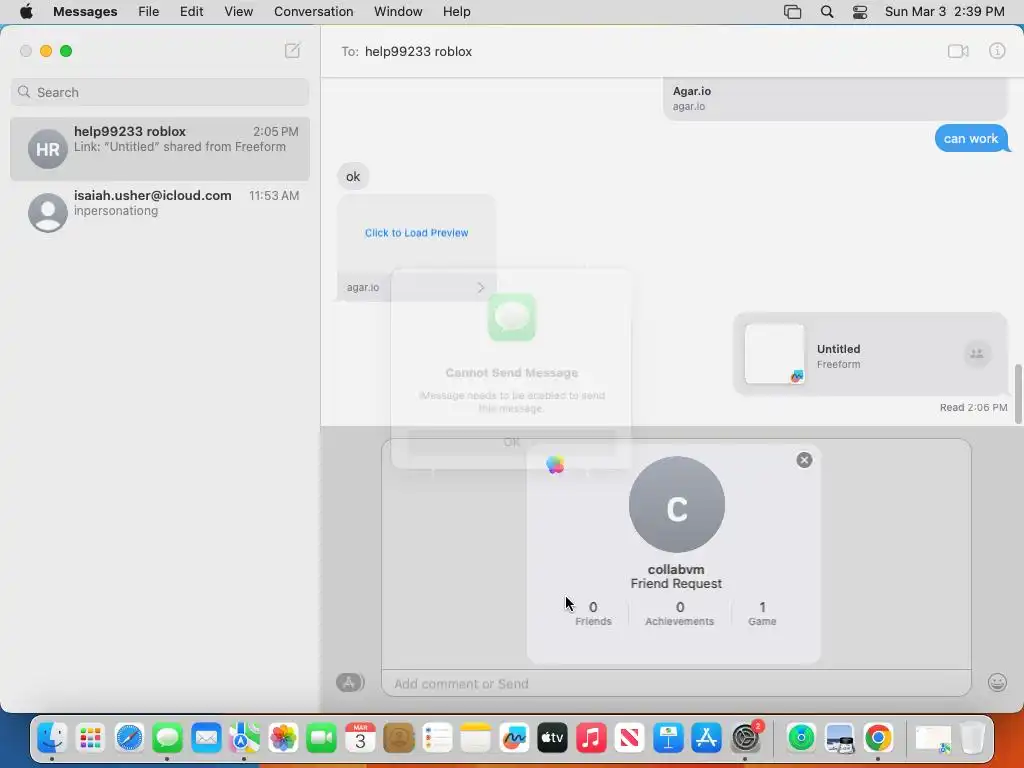Image resolution: width=1024 pixels, height=768 pixels.
Task: Open the agar.io link chevron
Action: (481, 287)
